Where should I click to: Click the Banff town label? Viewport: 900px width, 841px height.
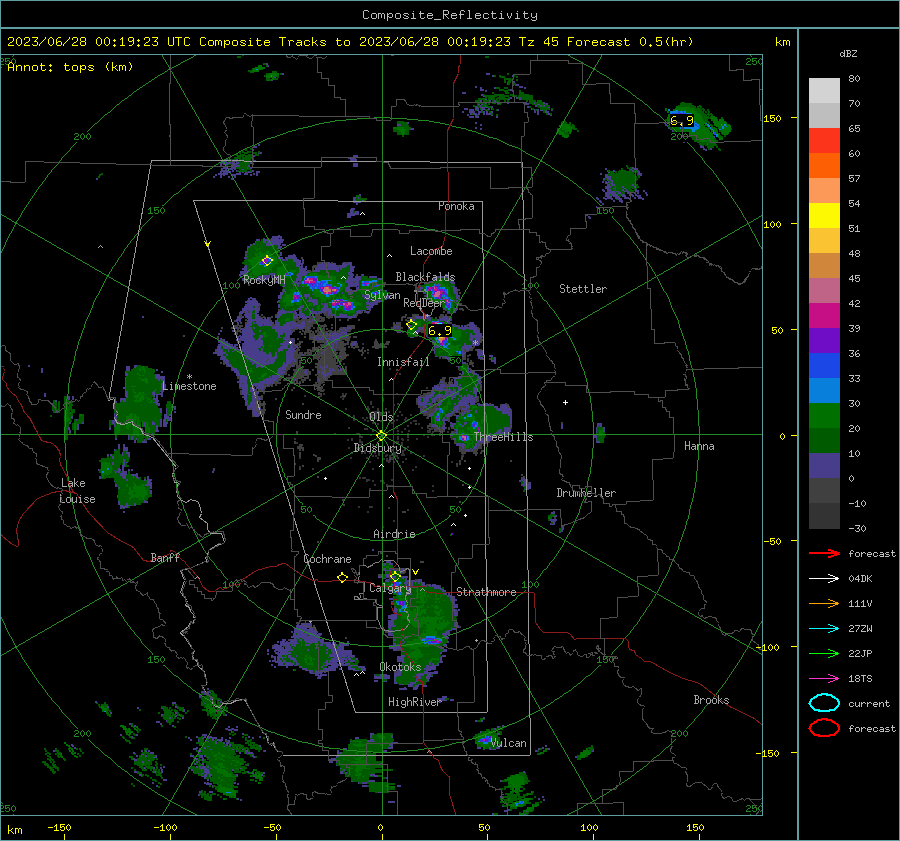point(165,557)
